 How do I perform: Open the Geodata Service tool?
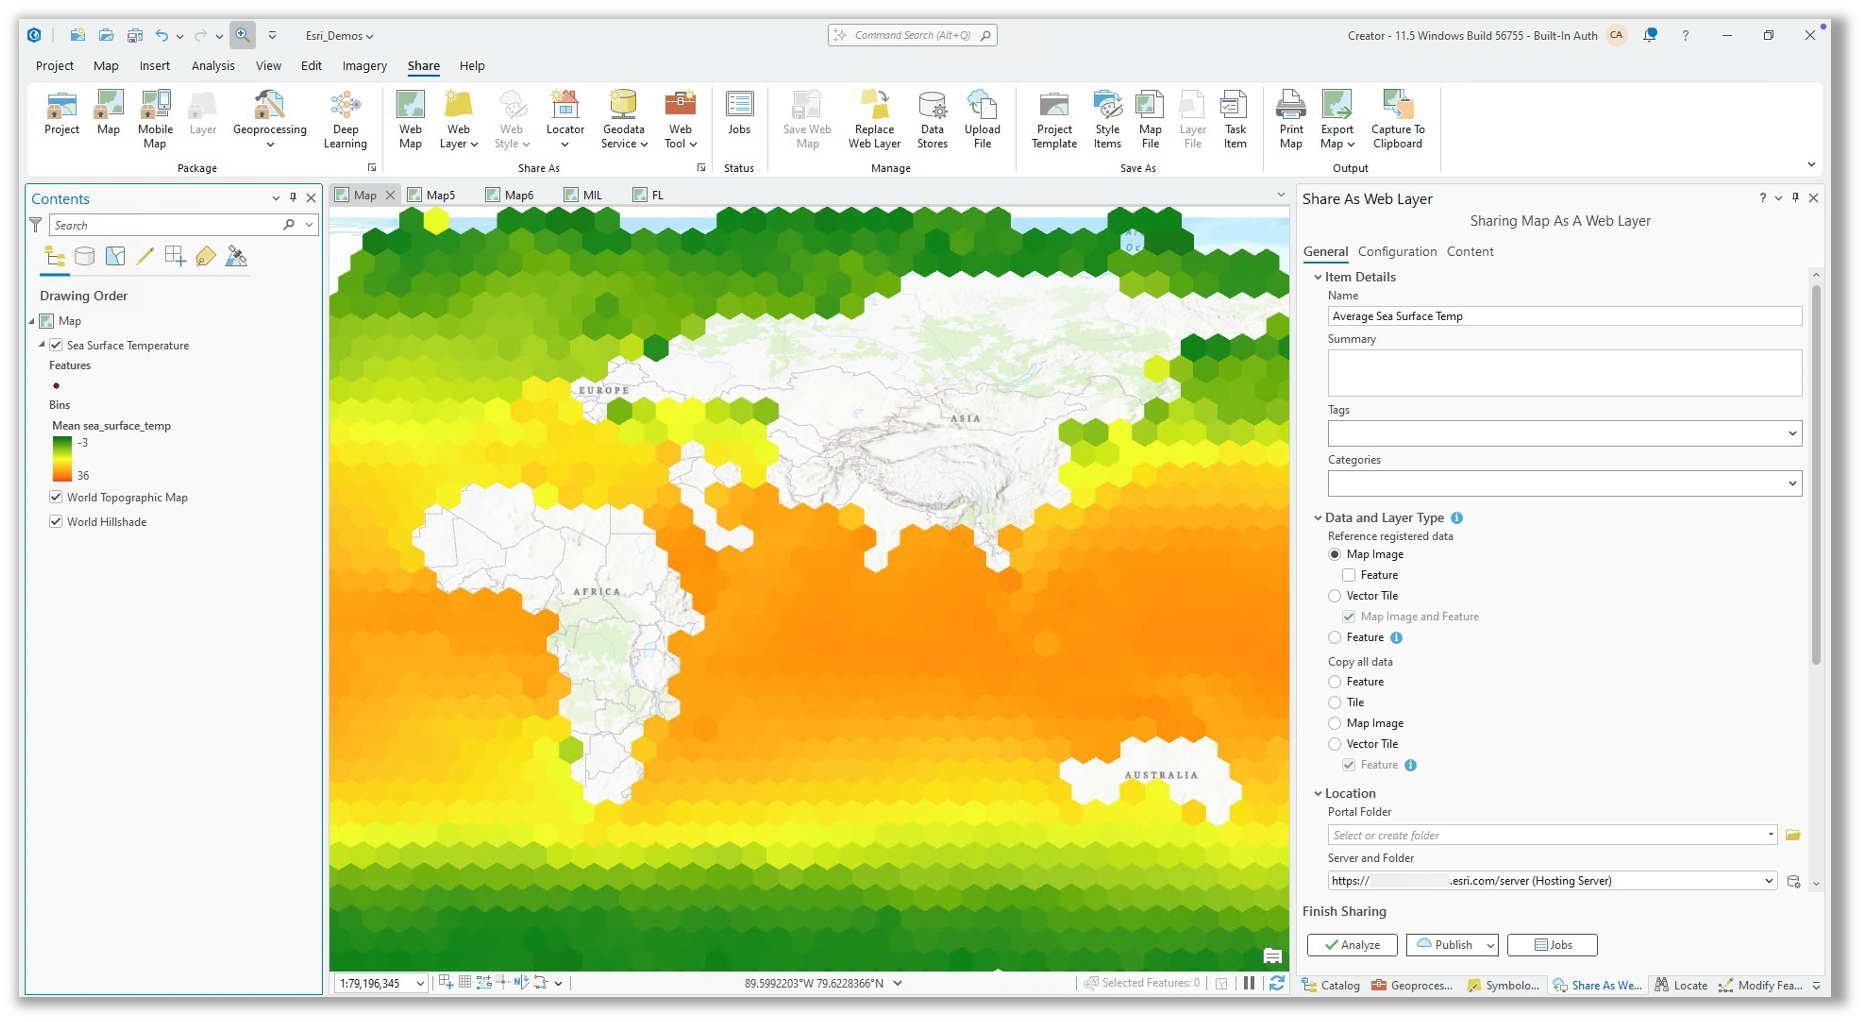622,118
